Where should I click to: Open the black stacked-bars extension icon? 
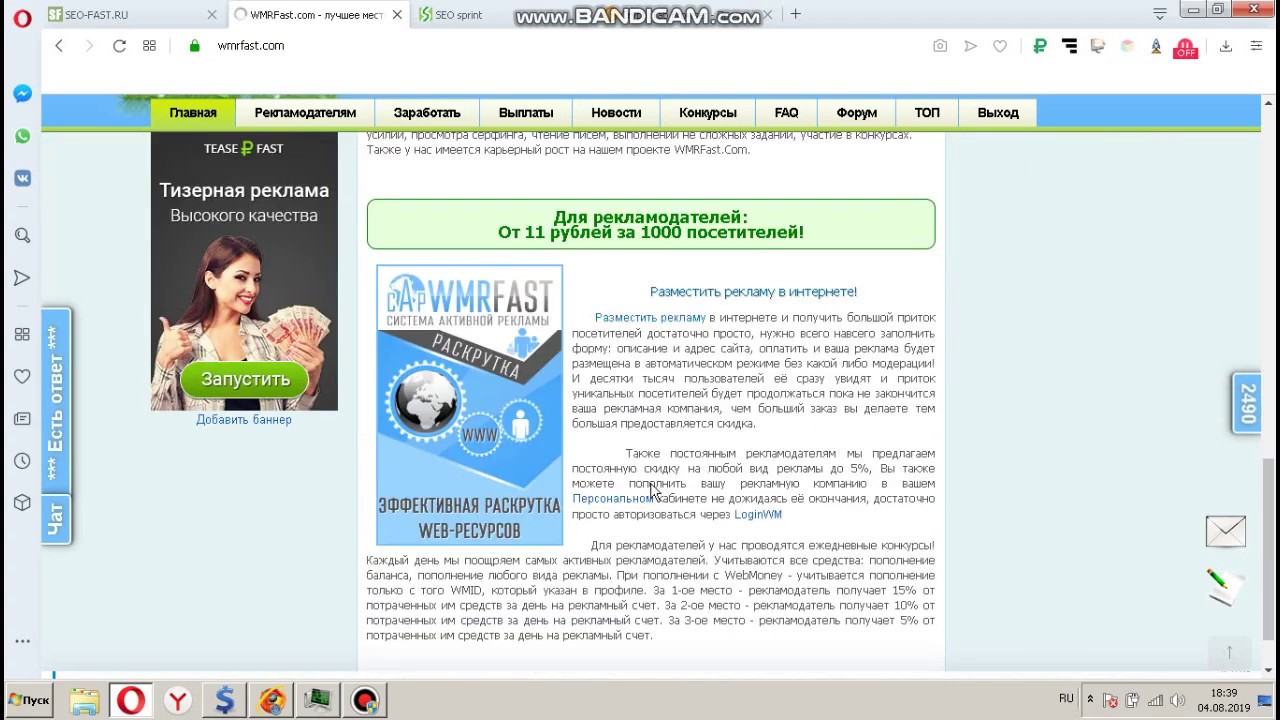tap(1069, 46)
